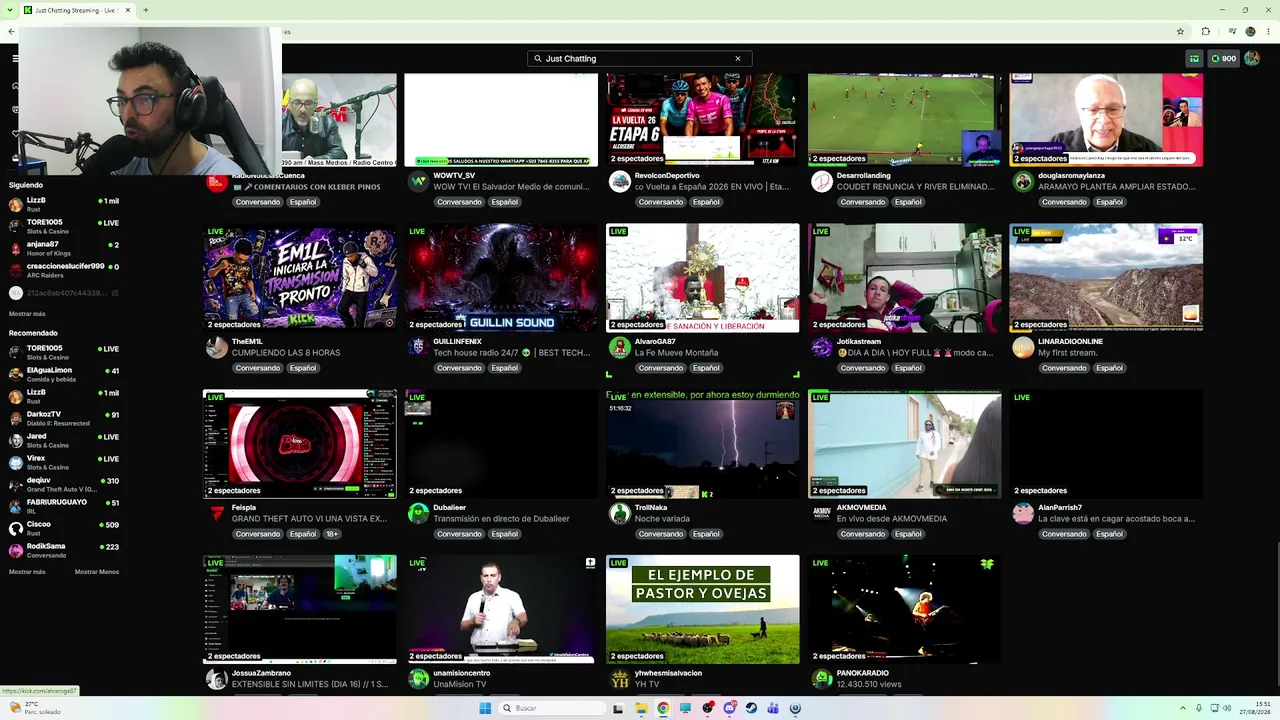The height and width of the screenshot is (720, 1280).
Task: Click the Felspla channel avatar
Action: point(217,513)
